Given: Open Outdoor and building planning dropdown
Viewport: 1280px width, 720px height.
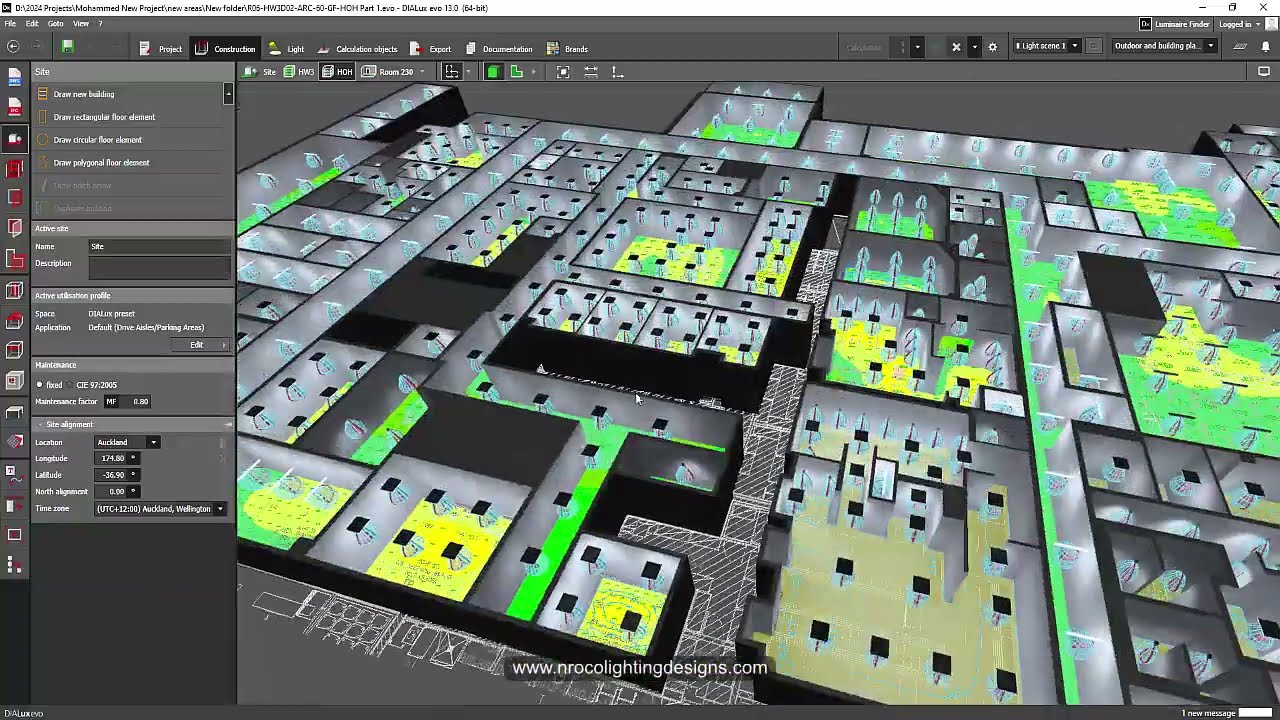Looking at the screenshot, I should (1164, 46).
